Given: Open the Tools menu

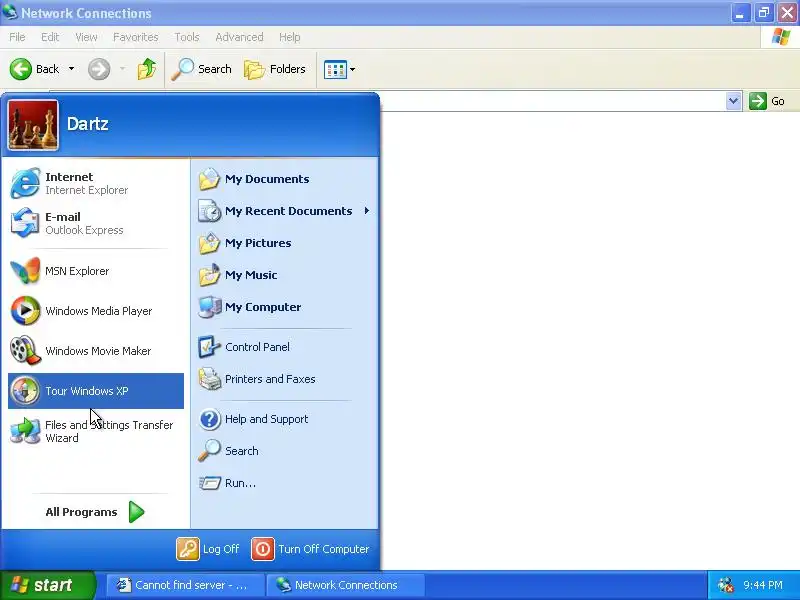Looking at the screenshot, I should [x=187, y=37].
